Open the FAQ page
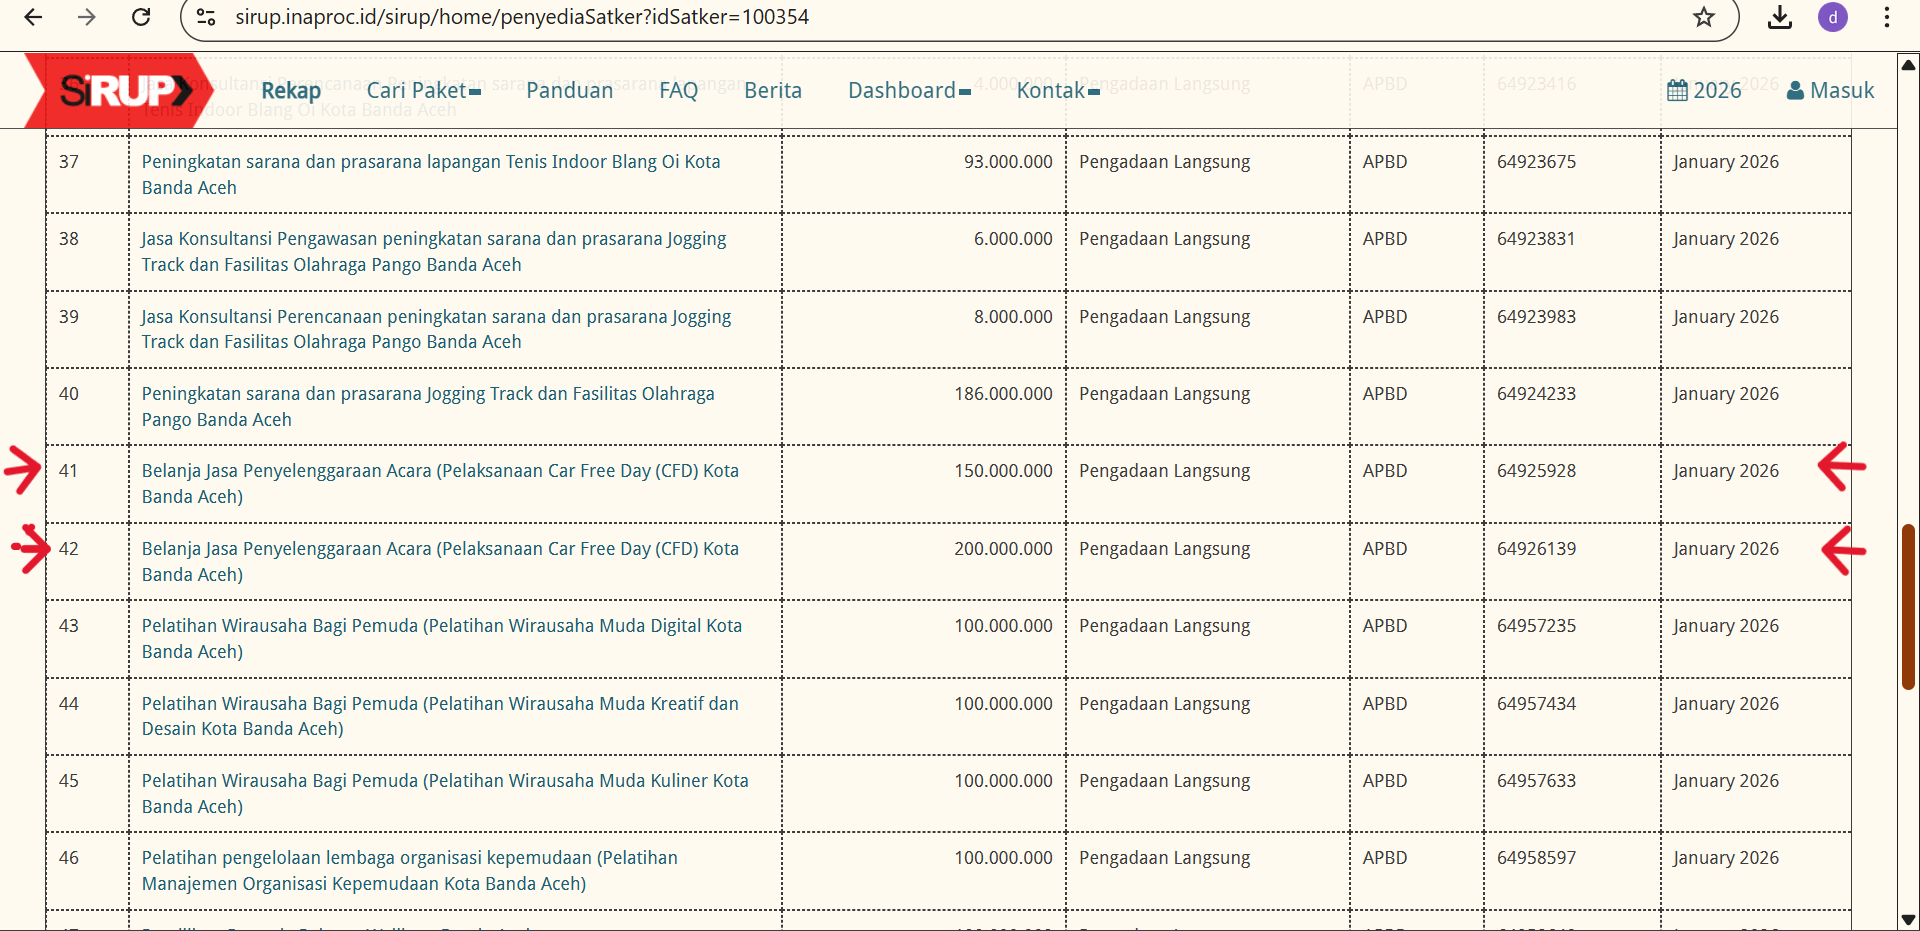The width and height of the screenshot is (1920, 931). tap(678, 91)
